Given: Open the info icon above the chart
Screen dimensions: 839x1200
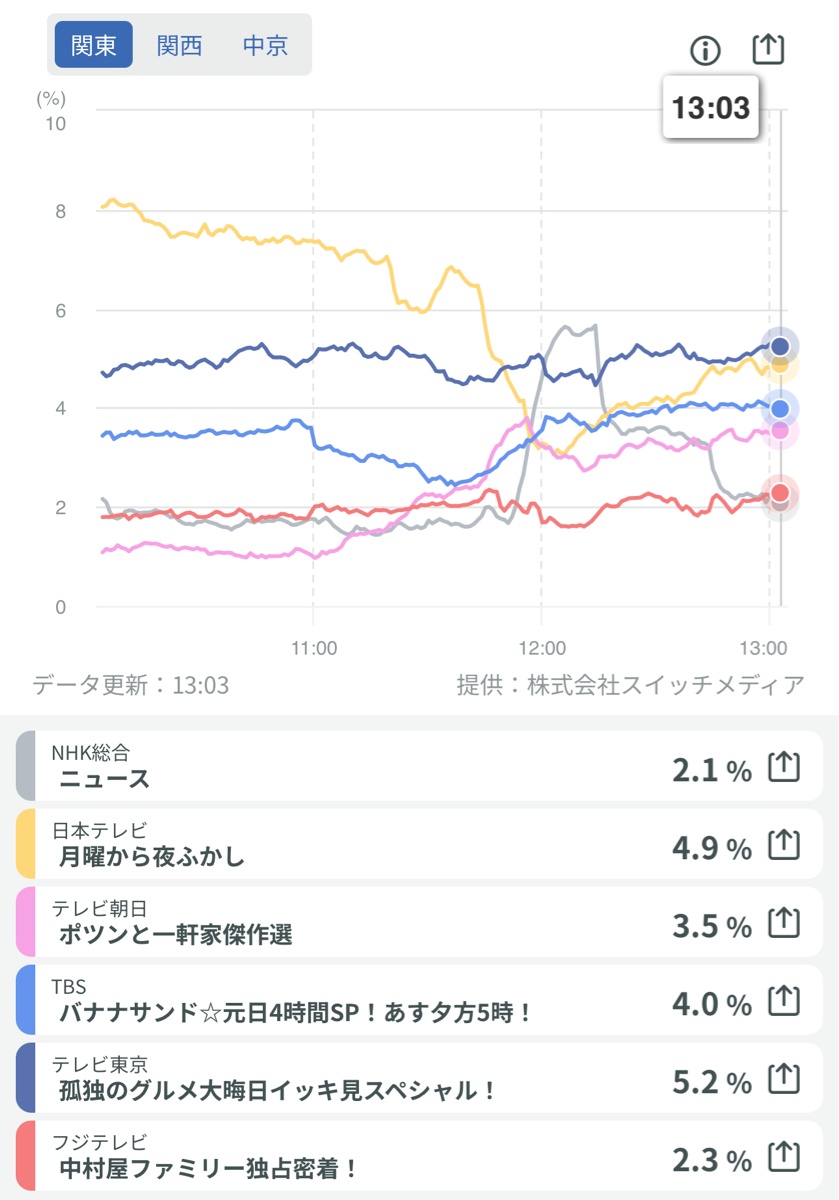Looking at the screenshot, I should point(705,50).
